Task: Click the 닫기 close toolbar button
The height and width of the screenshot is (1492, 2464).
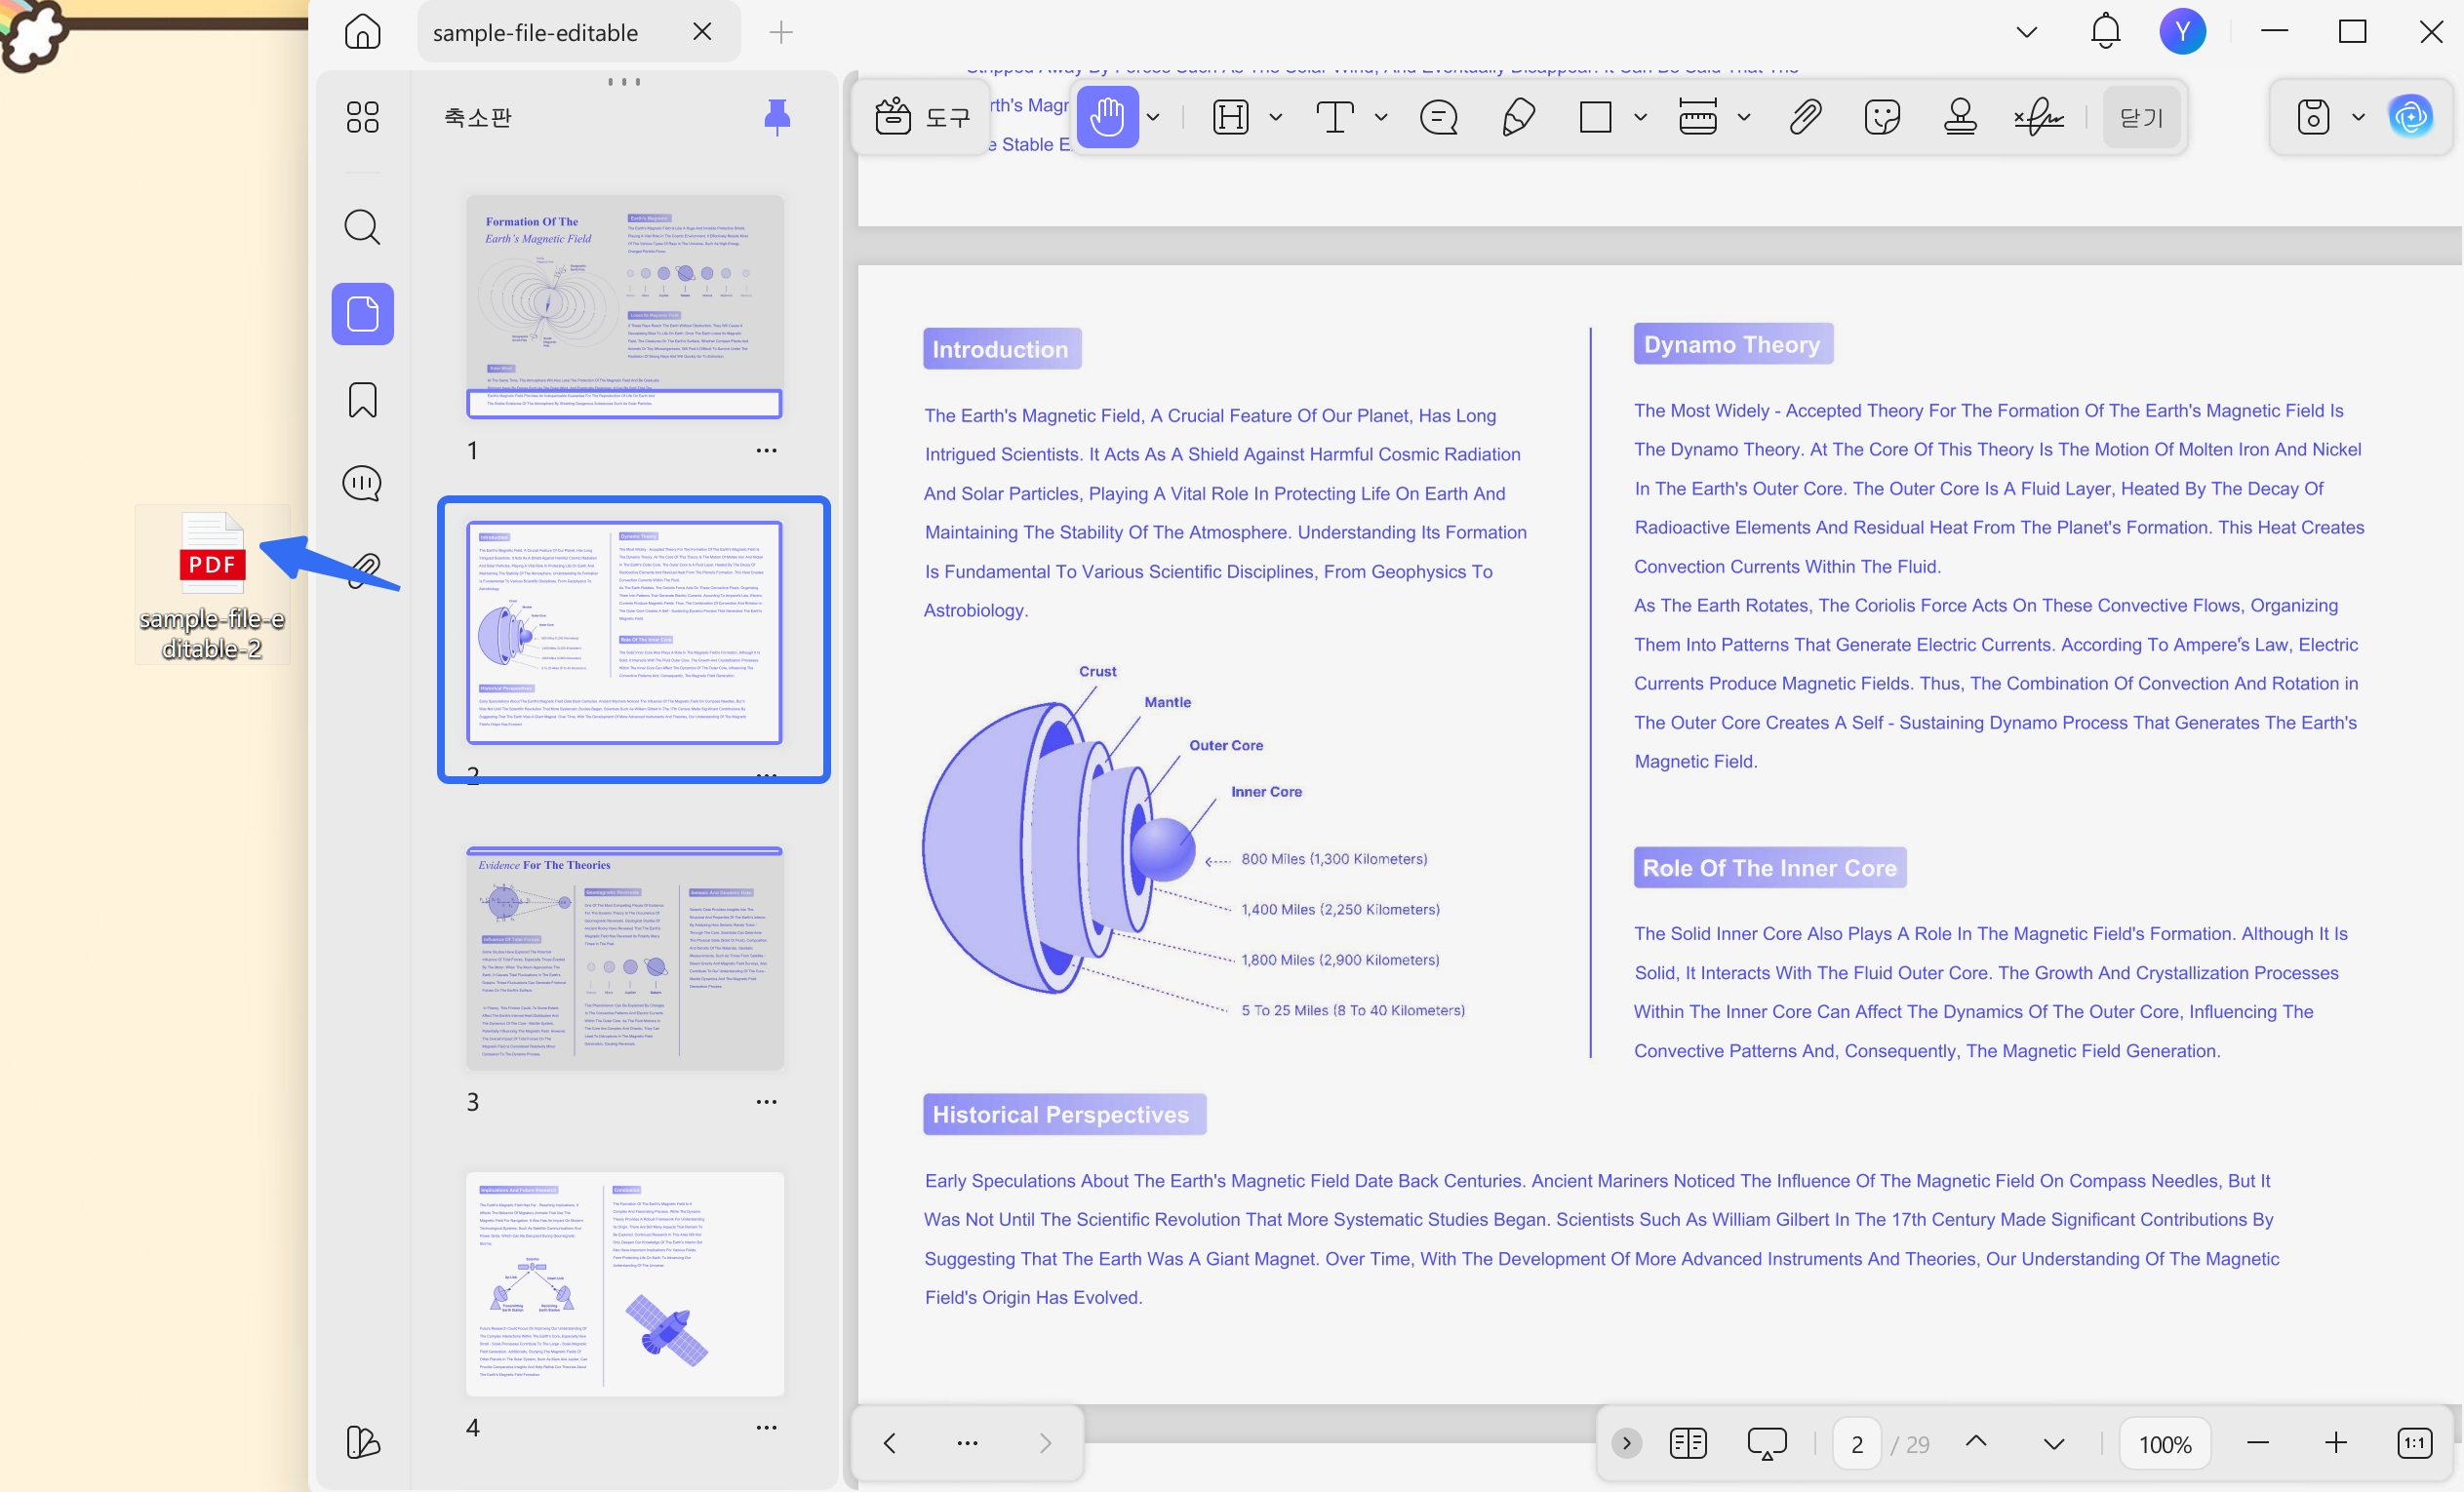Action: pyautogui.click(x=2141, y=117)
